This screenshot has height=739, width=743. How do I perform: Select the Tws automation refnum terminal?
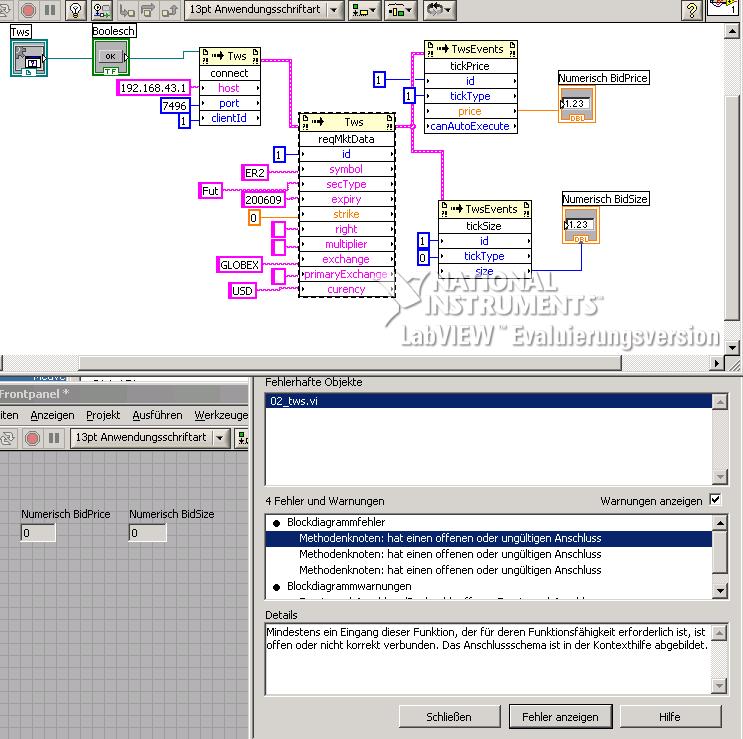(29, 58)
